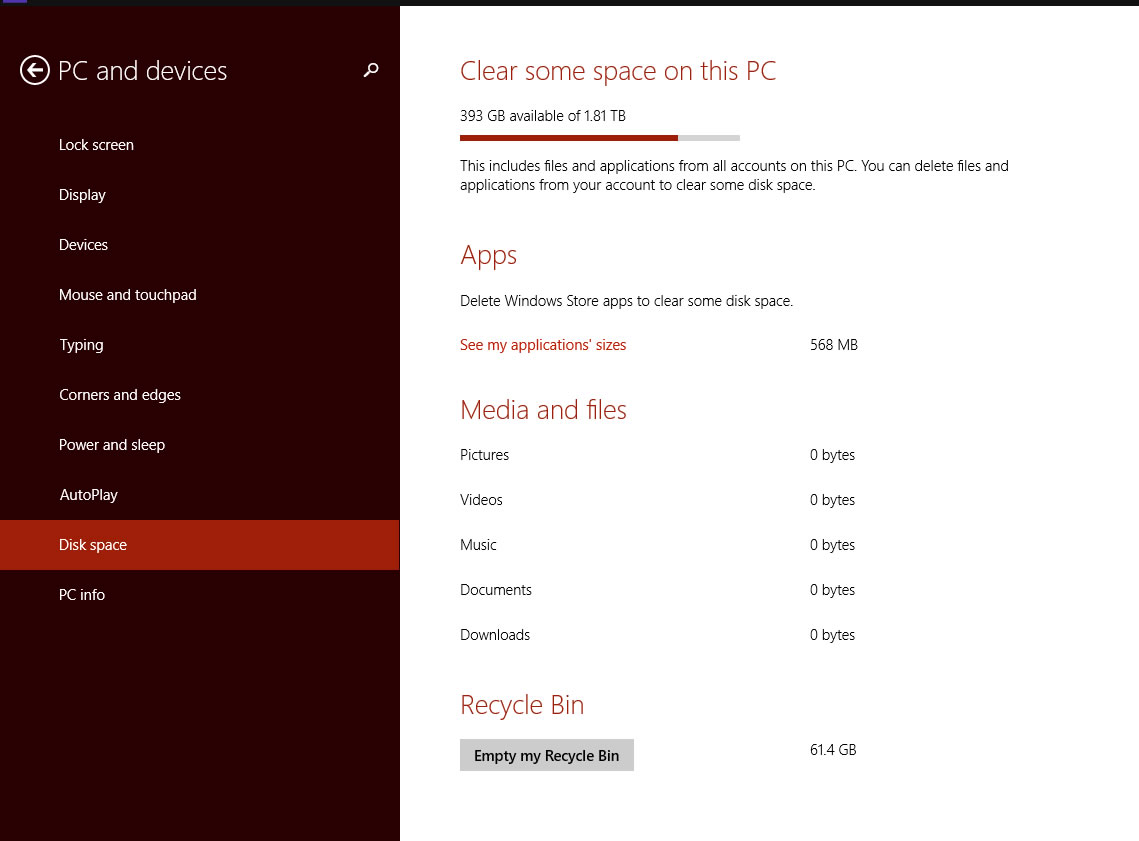1139x841 pixels.
Task: Open Corners and edges settings
Action: point(120,394)
